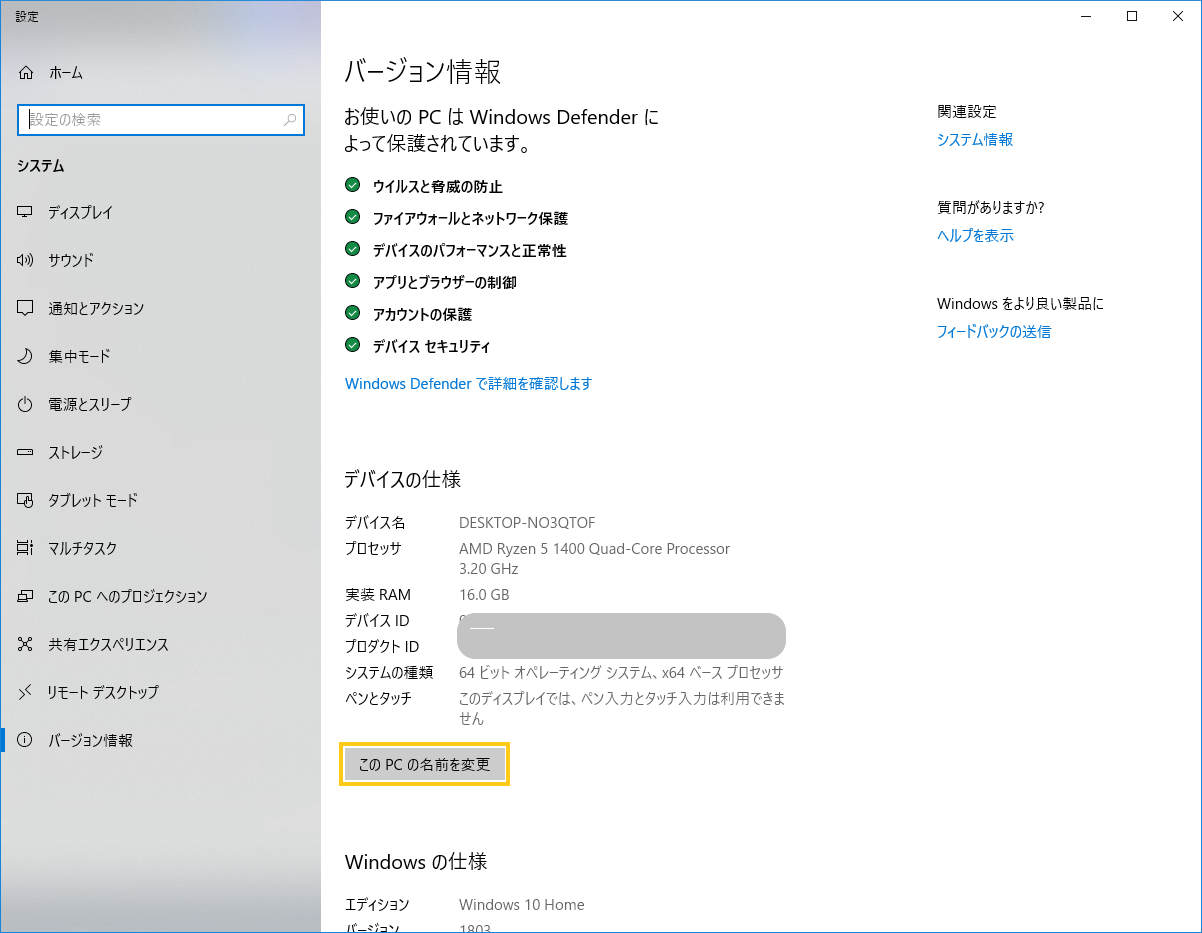
Task: Click device name DESKTOP-NO3QTOF
Action: [527, 523]
